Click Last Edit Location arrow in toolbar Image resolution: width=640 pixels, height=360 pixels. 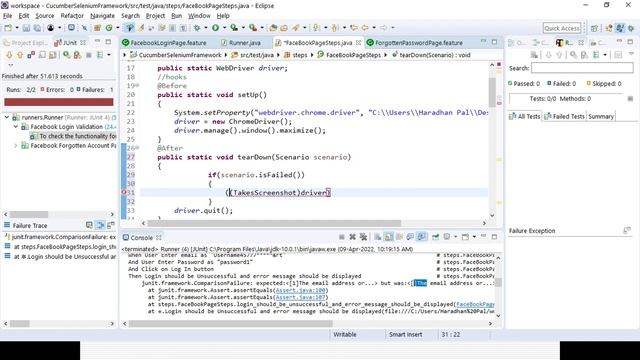[354, 28]
